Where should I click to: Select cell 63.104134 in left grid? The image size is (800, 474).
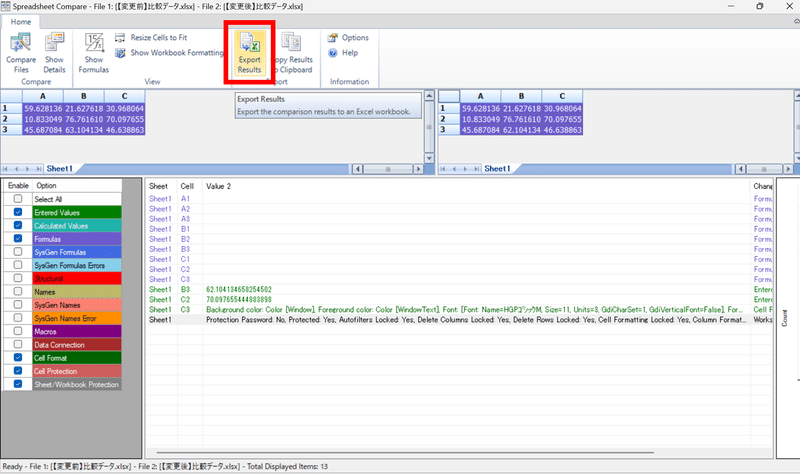pyautogui.click(x=84, y=130)
